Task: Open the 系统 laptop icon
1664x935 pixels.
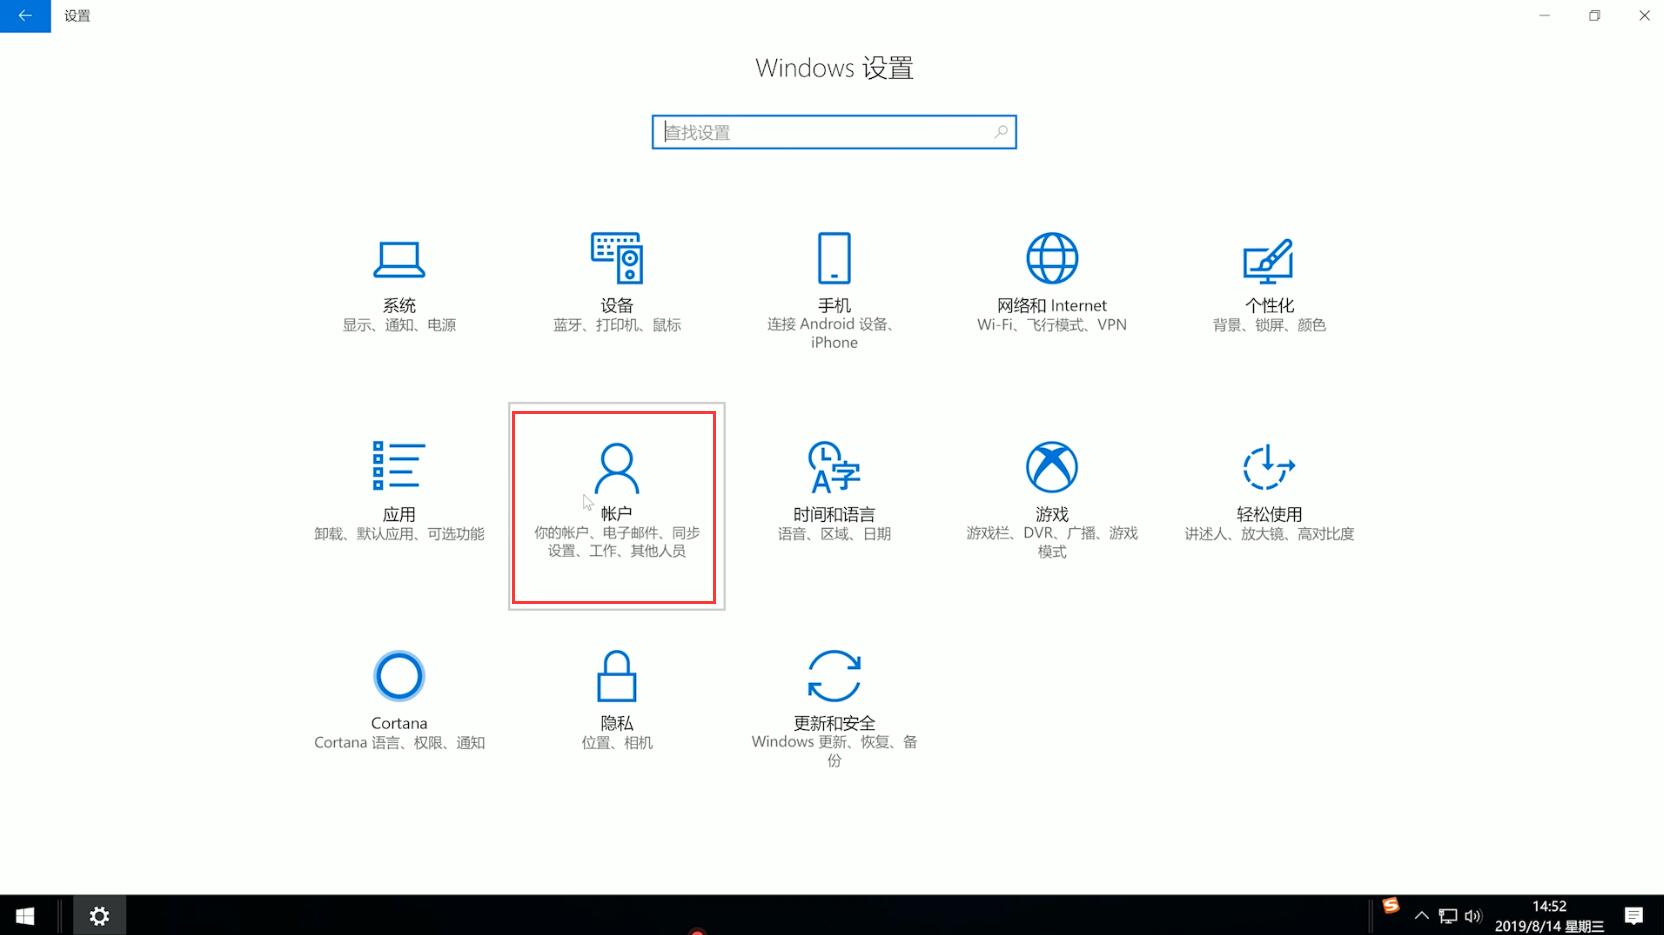Action: (x=399, y=260)
